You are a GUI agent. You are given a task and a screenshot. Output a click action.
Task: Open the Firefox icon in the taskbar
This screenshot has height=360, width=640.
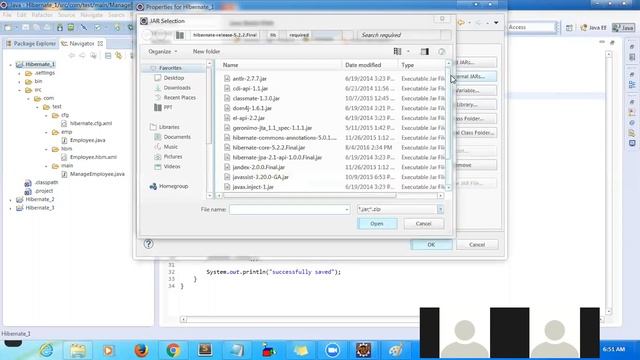141,350
